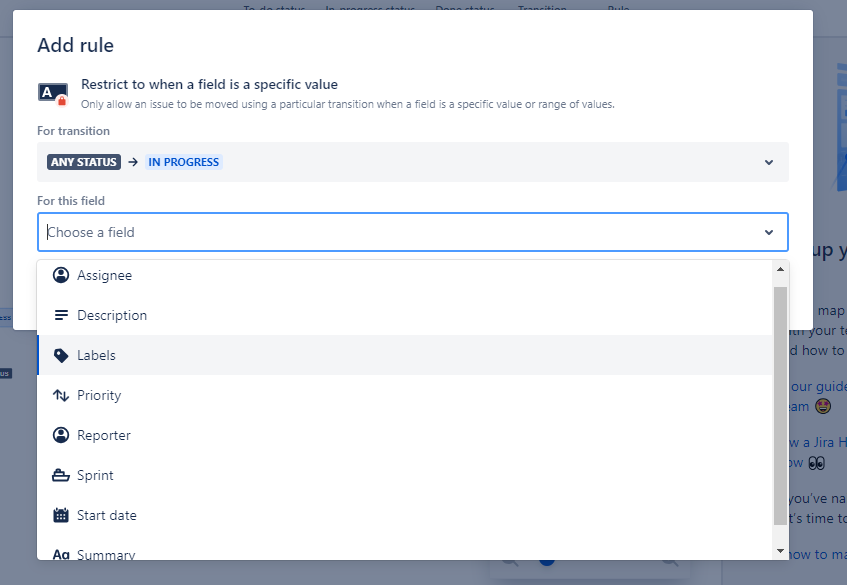Click the blue rule lock badge icon

(x=52, y=92)
